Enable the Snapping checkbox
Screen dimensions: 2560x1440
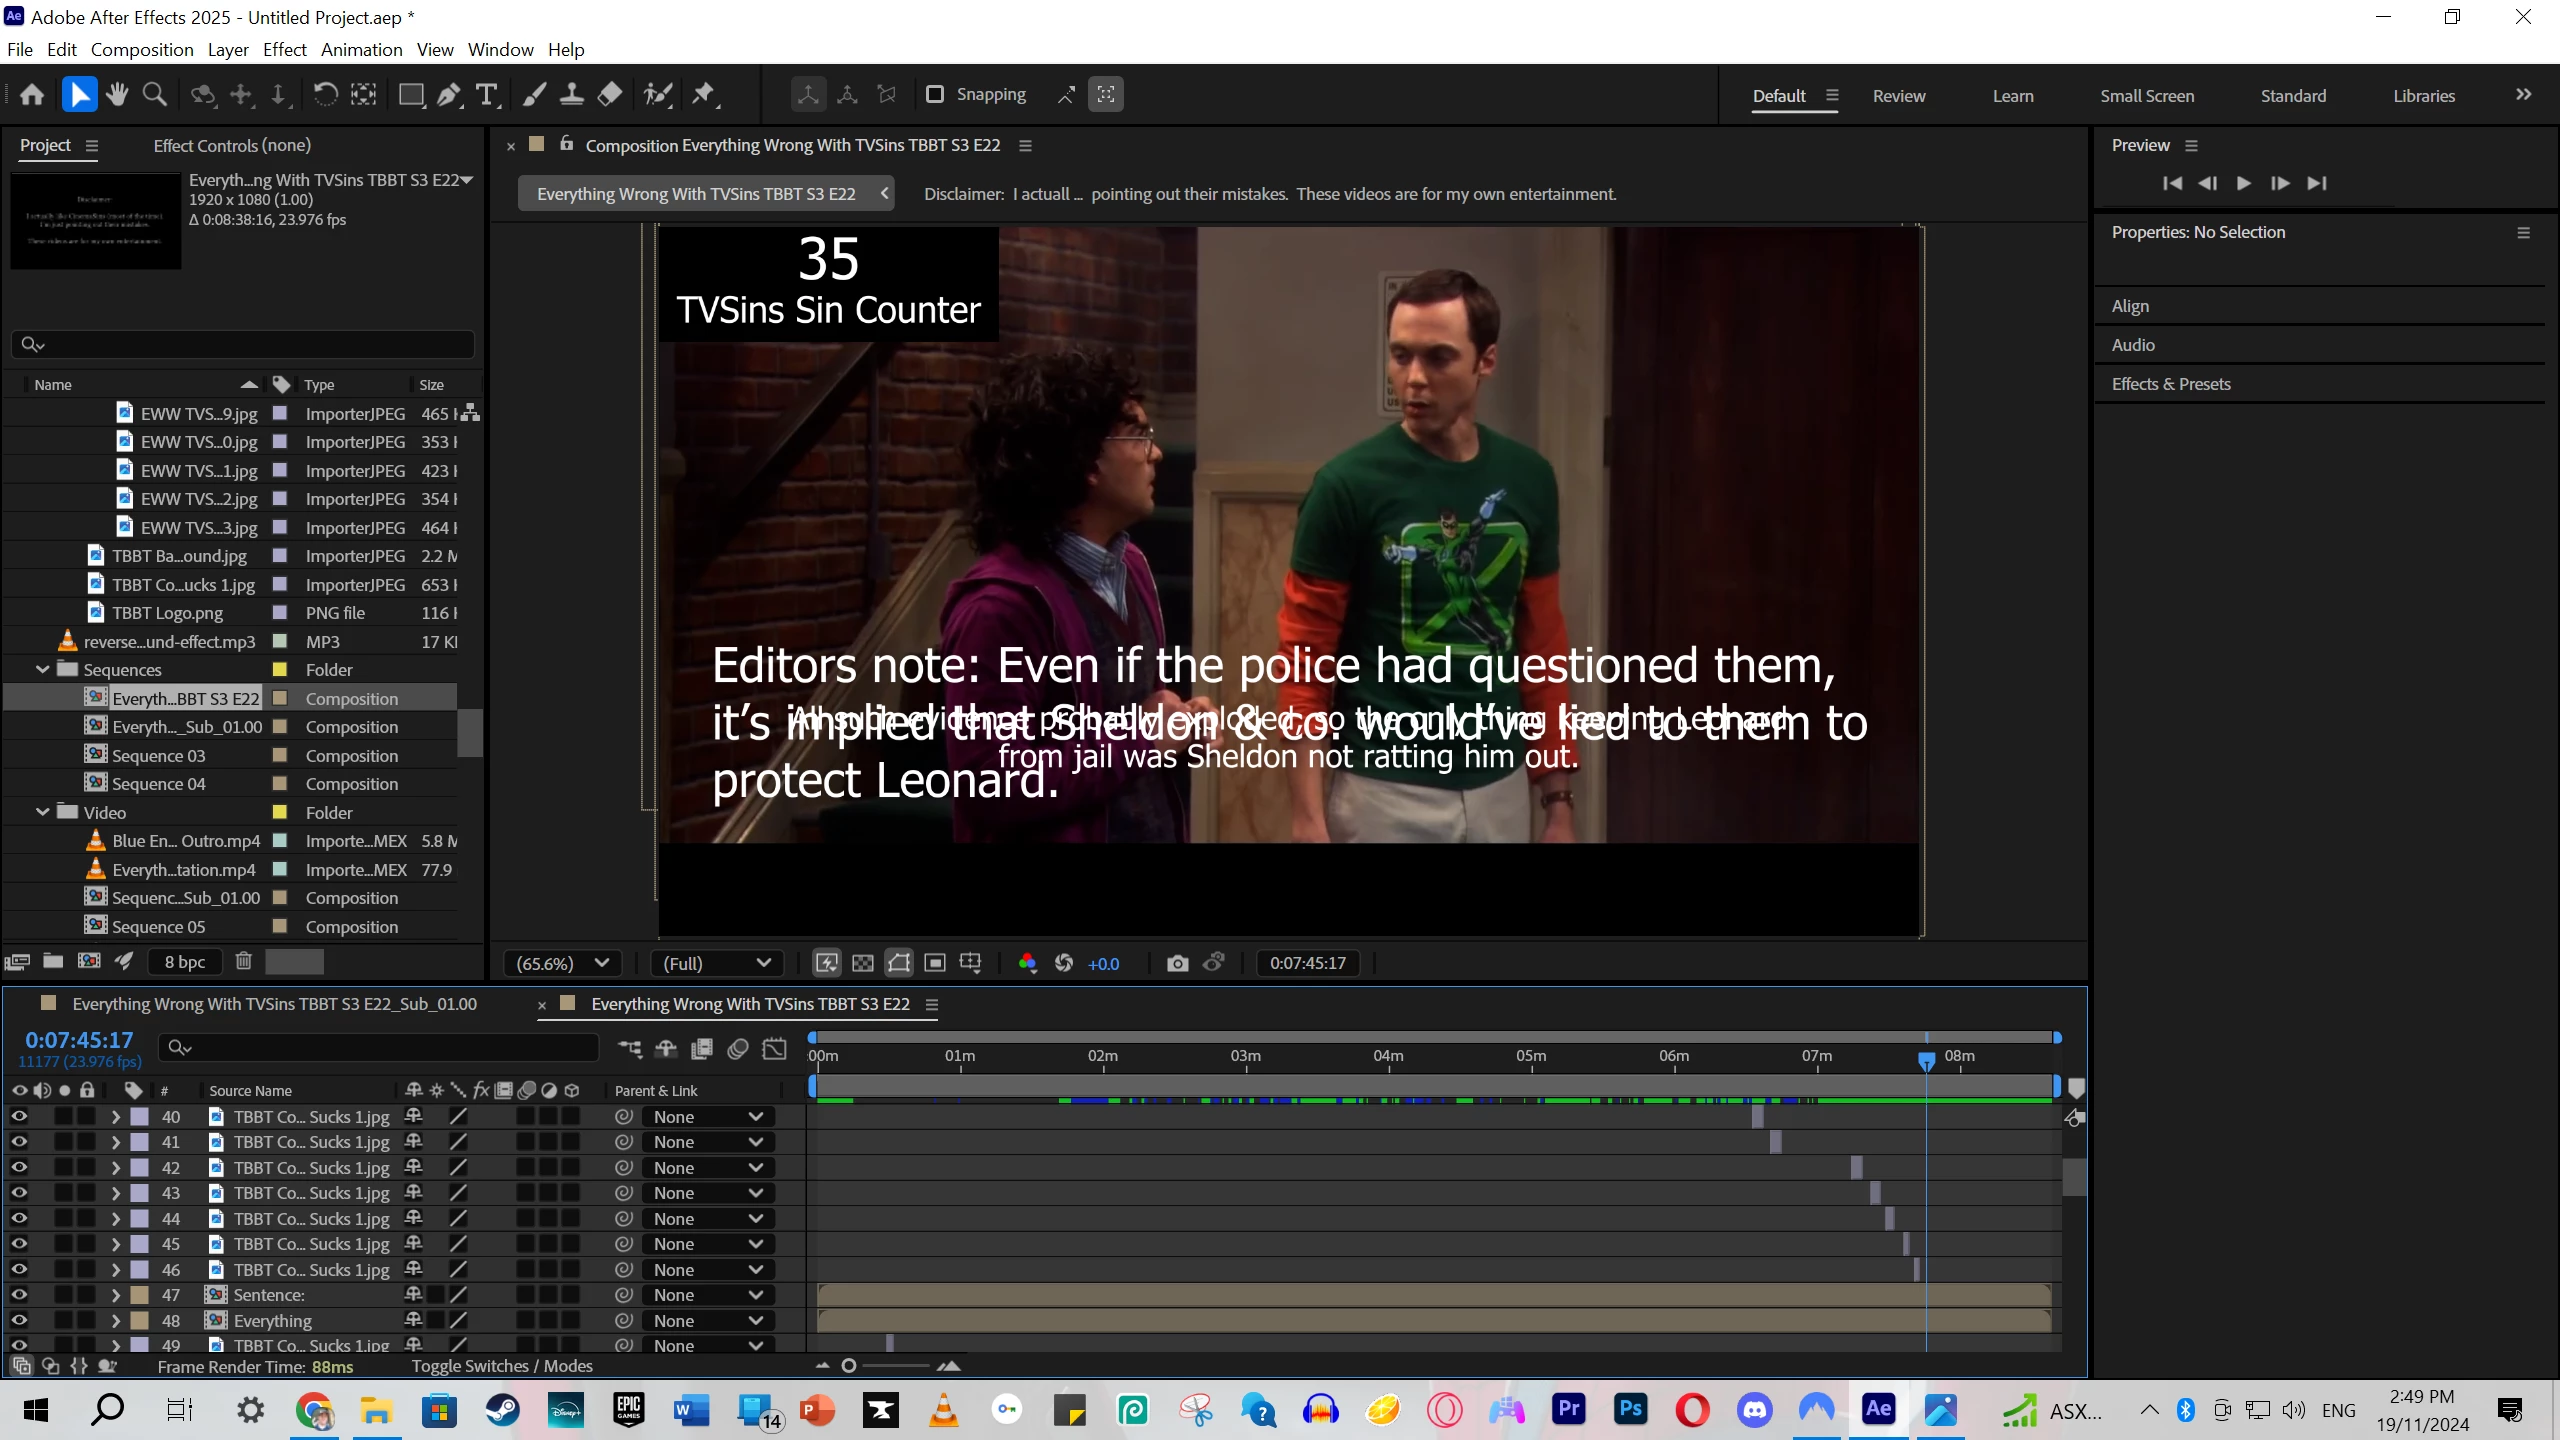tap(935, 94)
